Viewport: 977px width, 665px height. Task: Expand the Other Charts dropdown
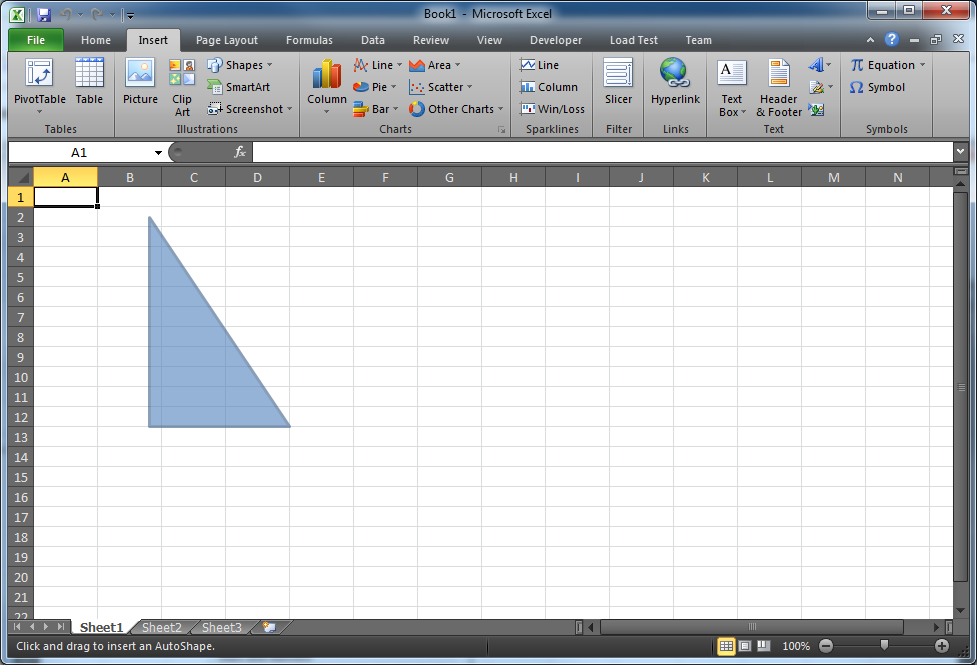tap(456, 109)
